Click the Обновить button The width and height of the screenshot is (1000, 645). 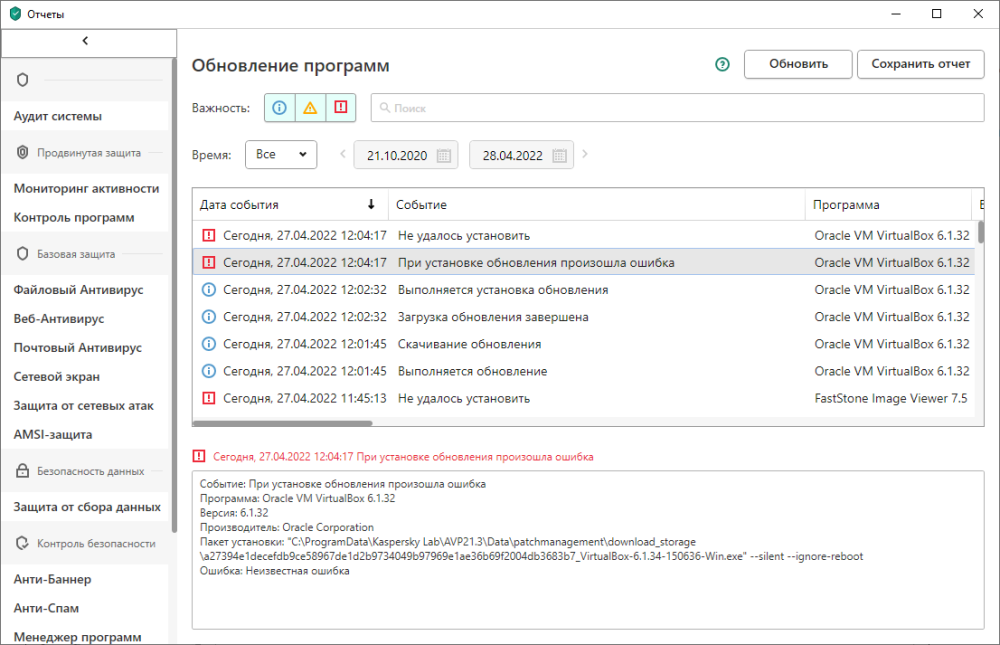point(797,64)
